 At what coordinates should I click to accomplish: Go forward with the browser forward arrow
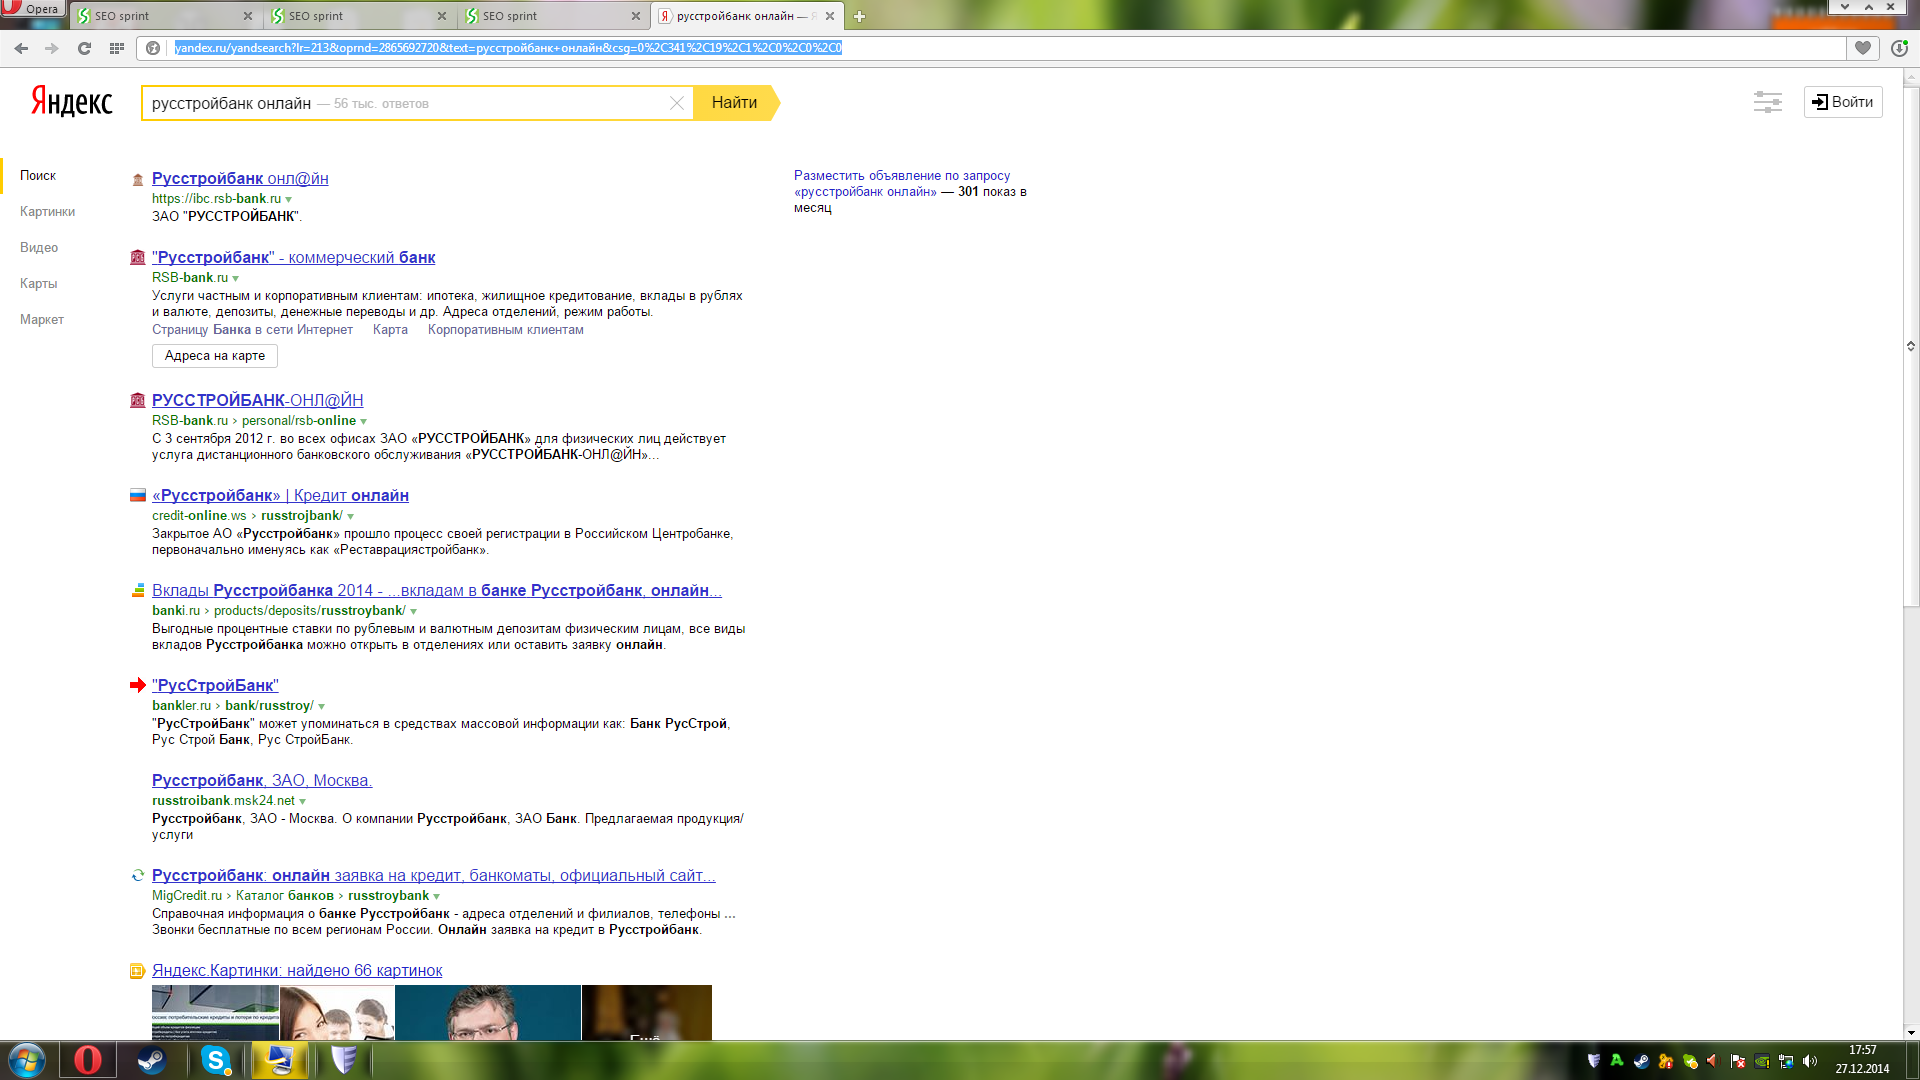point(52,48)
